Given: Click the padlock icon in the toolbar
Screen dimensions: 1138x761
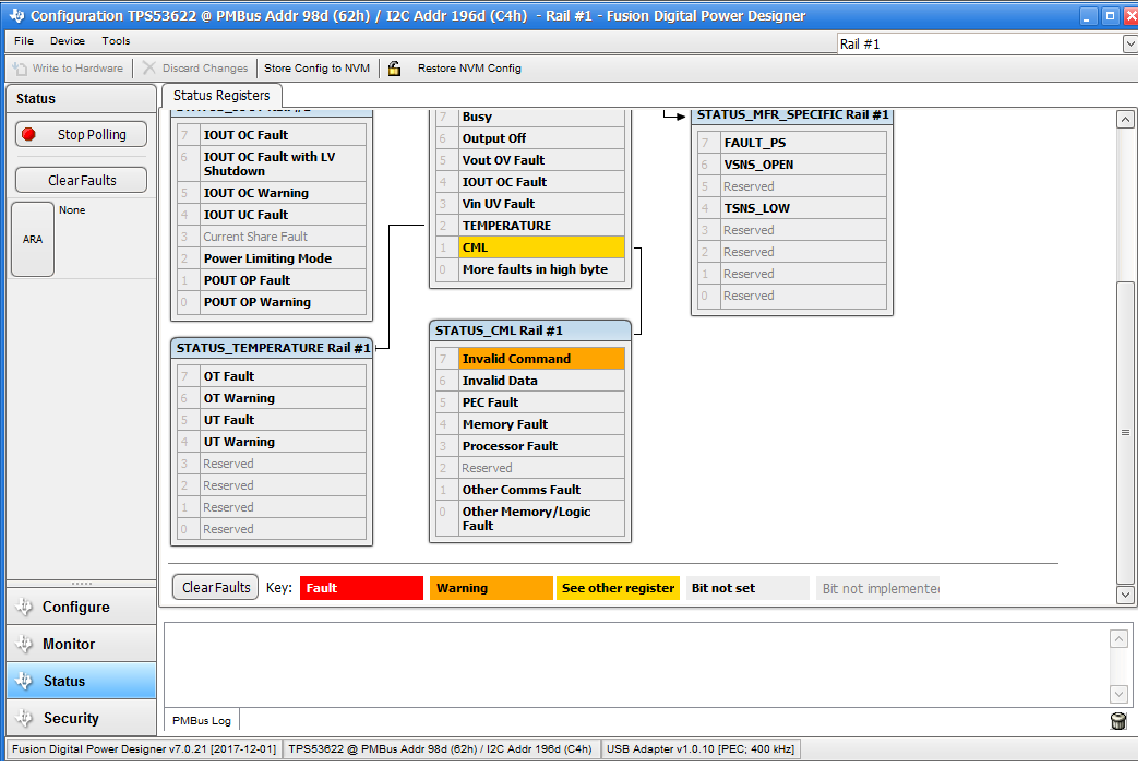Looking at the screenshot, I should (394, 68).
